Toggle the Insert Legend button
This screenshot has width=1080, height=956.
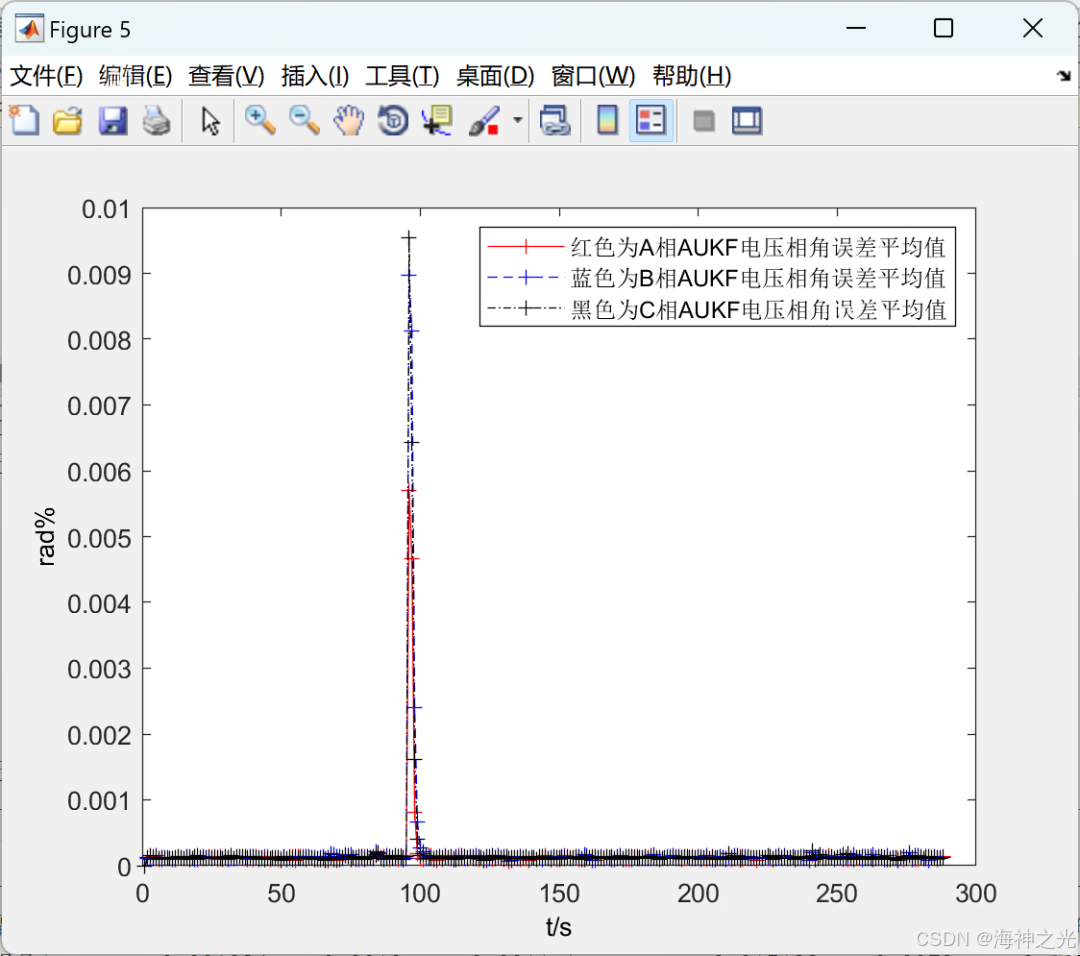click(651, 121)
